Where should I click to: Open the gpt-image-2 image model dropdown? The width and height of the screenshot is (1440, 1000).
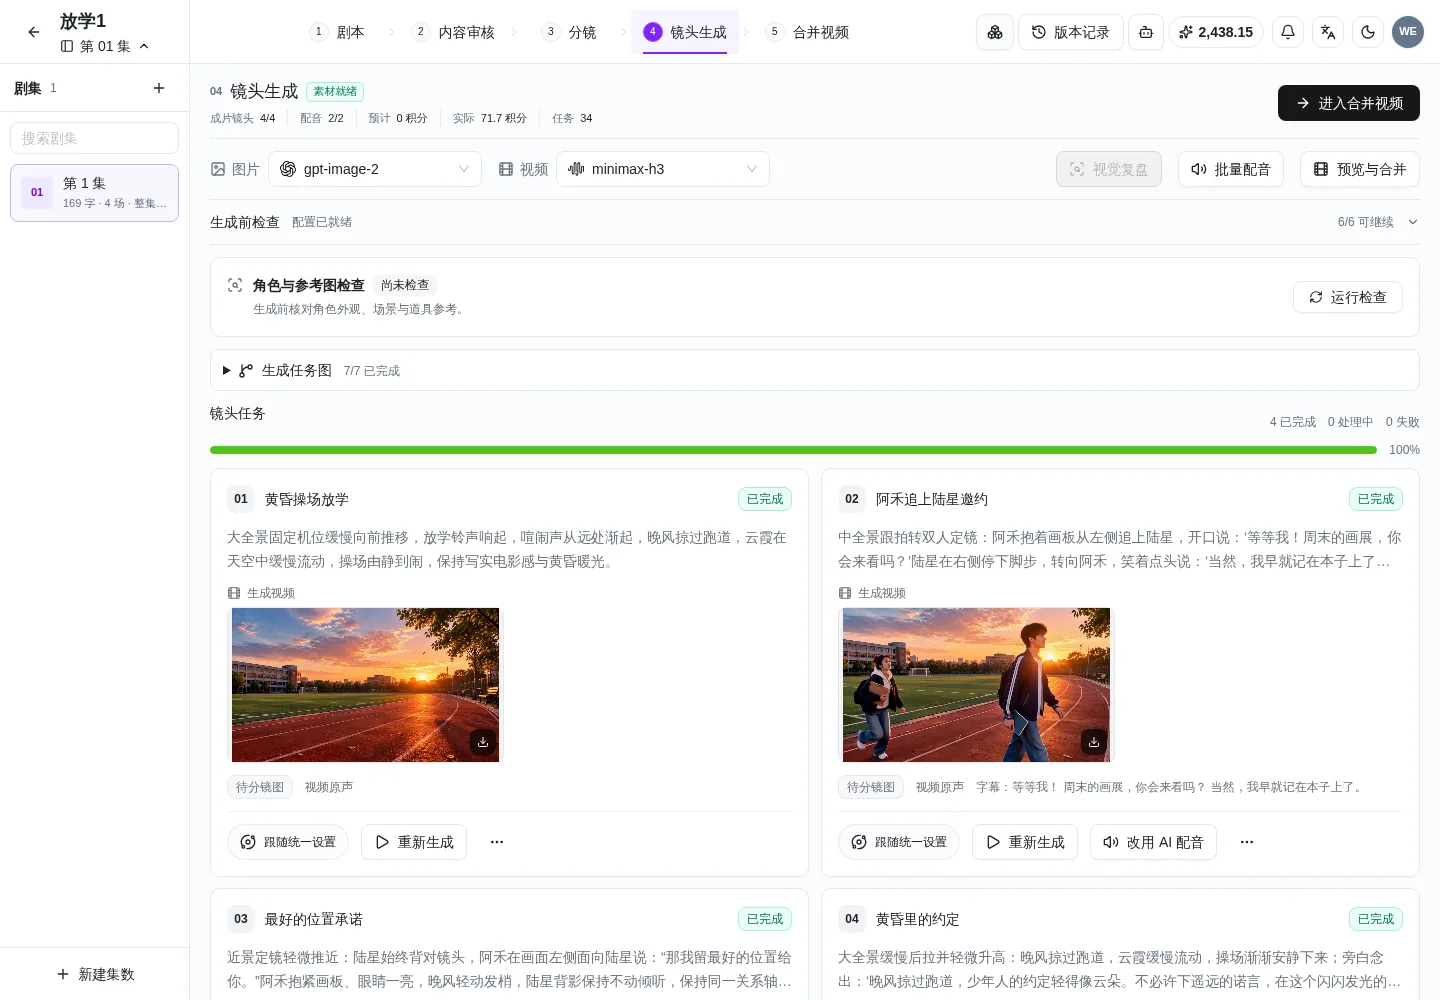click(375, 169)
